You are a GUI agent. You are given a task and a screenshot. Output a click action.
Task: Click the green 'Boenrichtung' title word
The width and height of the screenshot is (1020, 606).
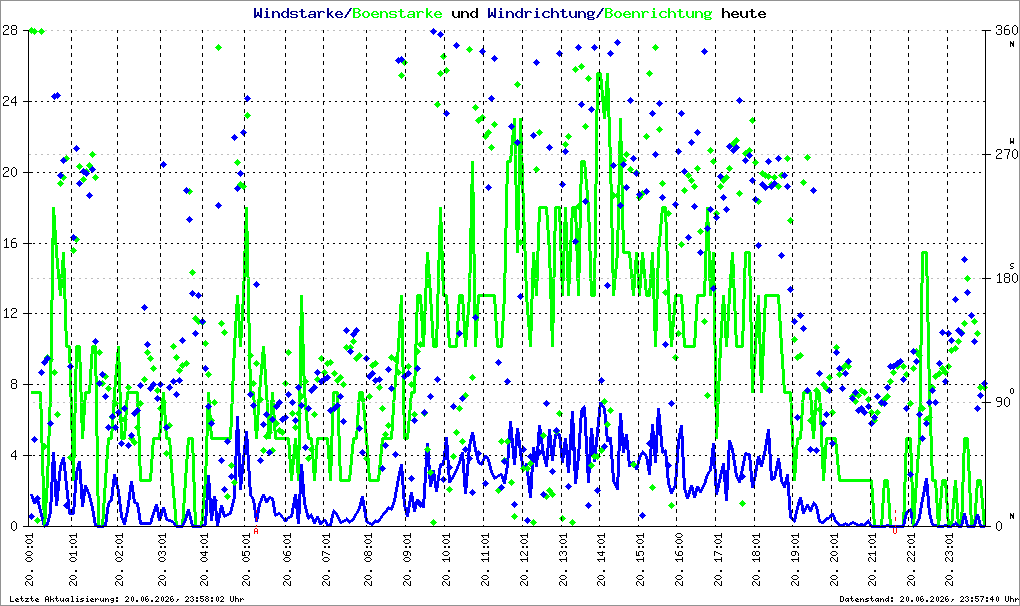coord(658,13)
